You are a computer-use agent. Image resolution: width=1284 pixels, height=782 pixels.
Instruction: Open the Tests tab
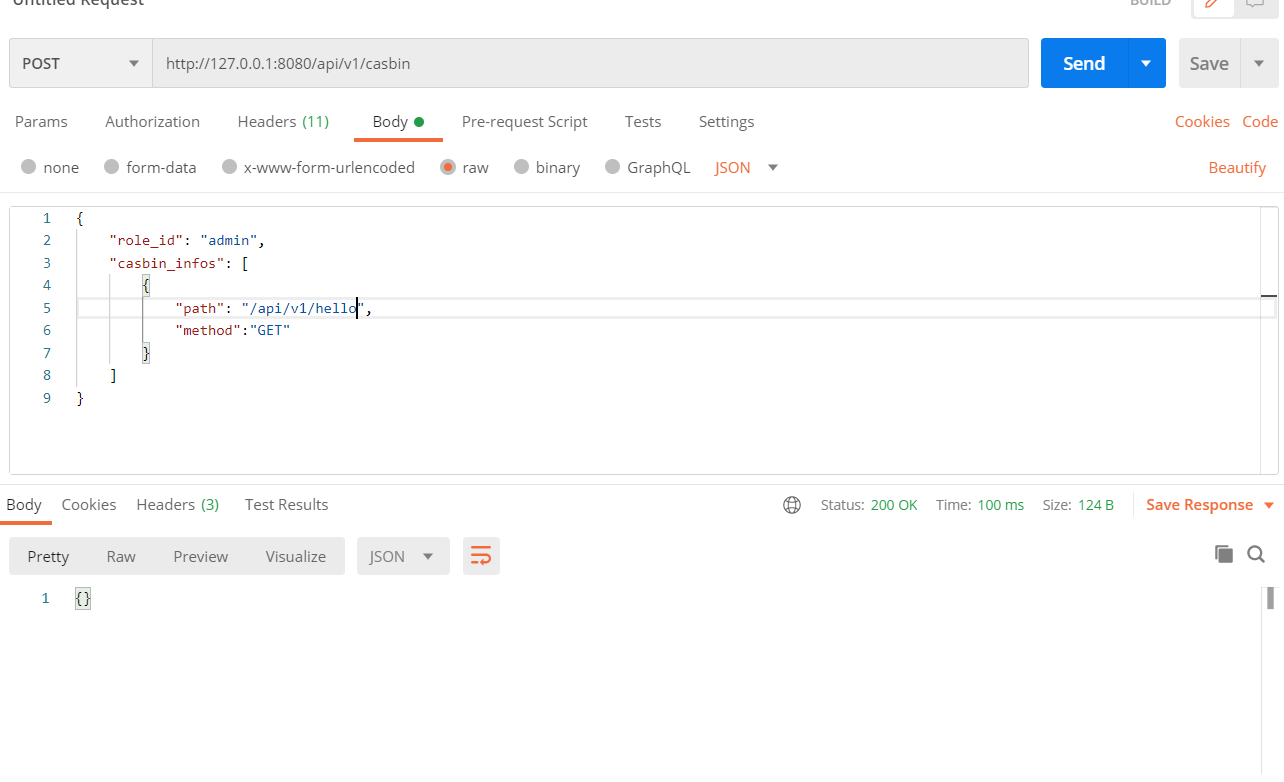643,121
